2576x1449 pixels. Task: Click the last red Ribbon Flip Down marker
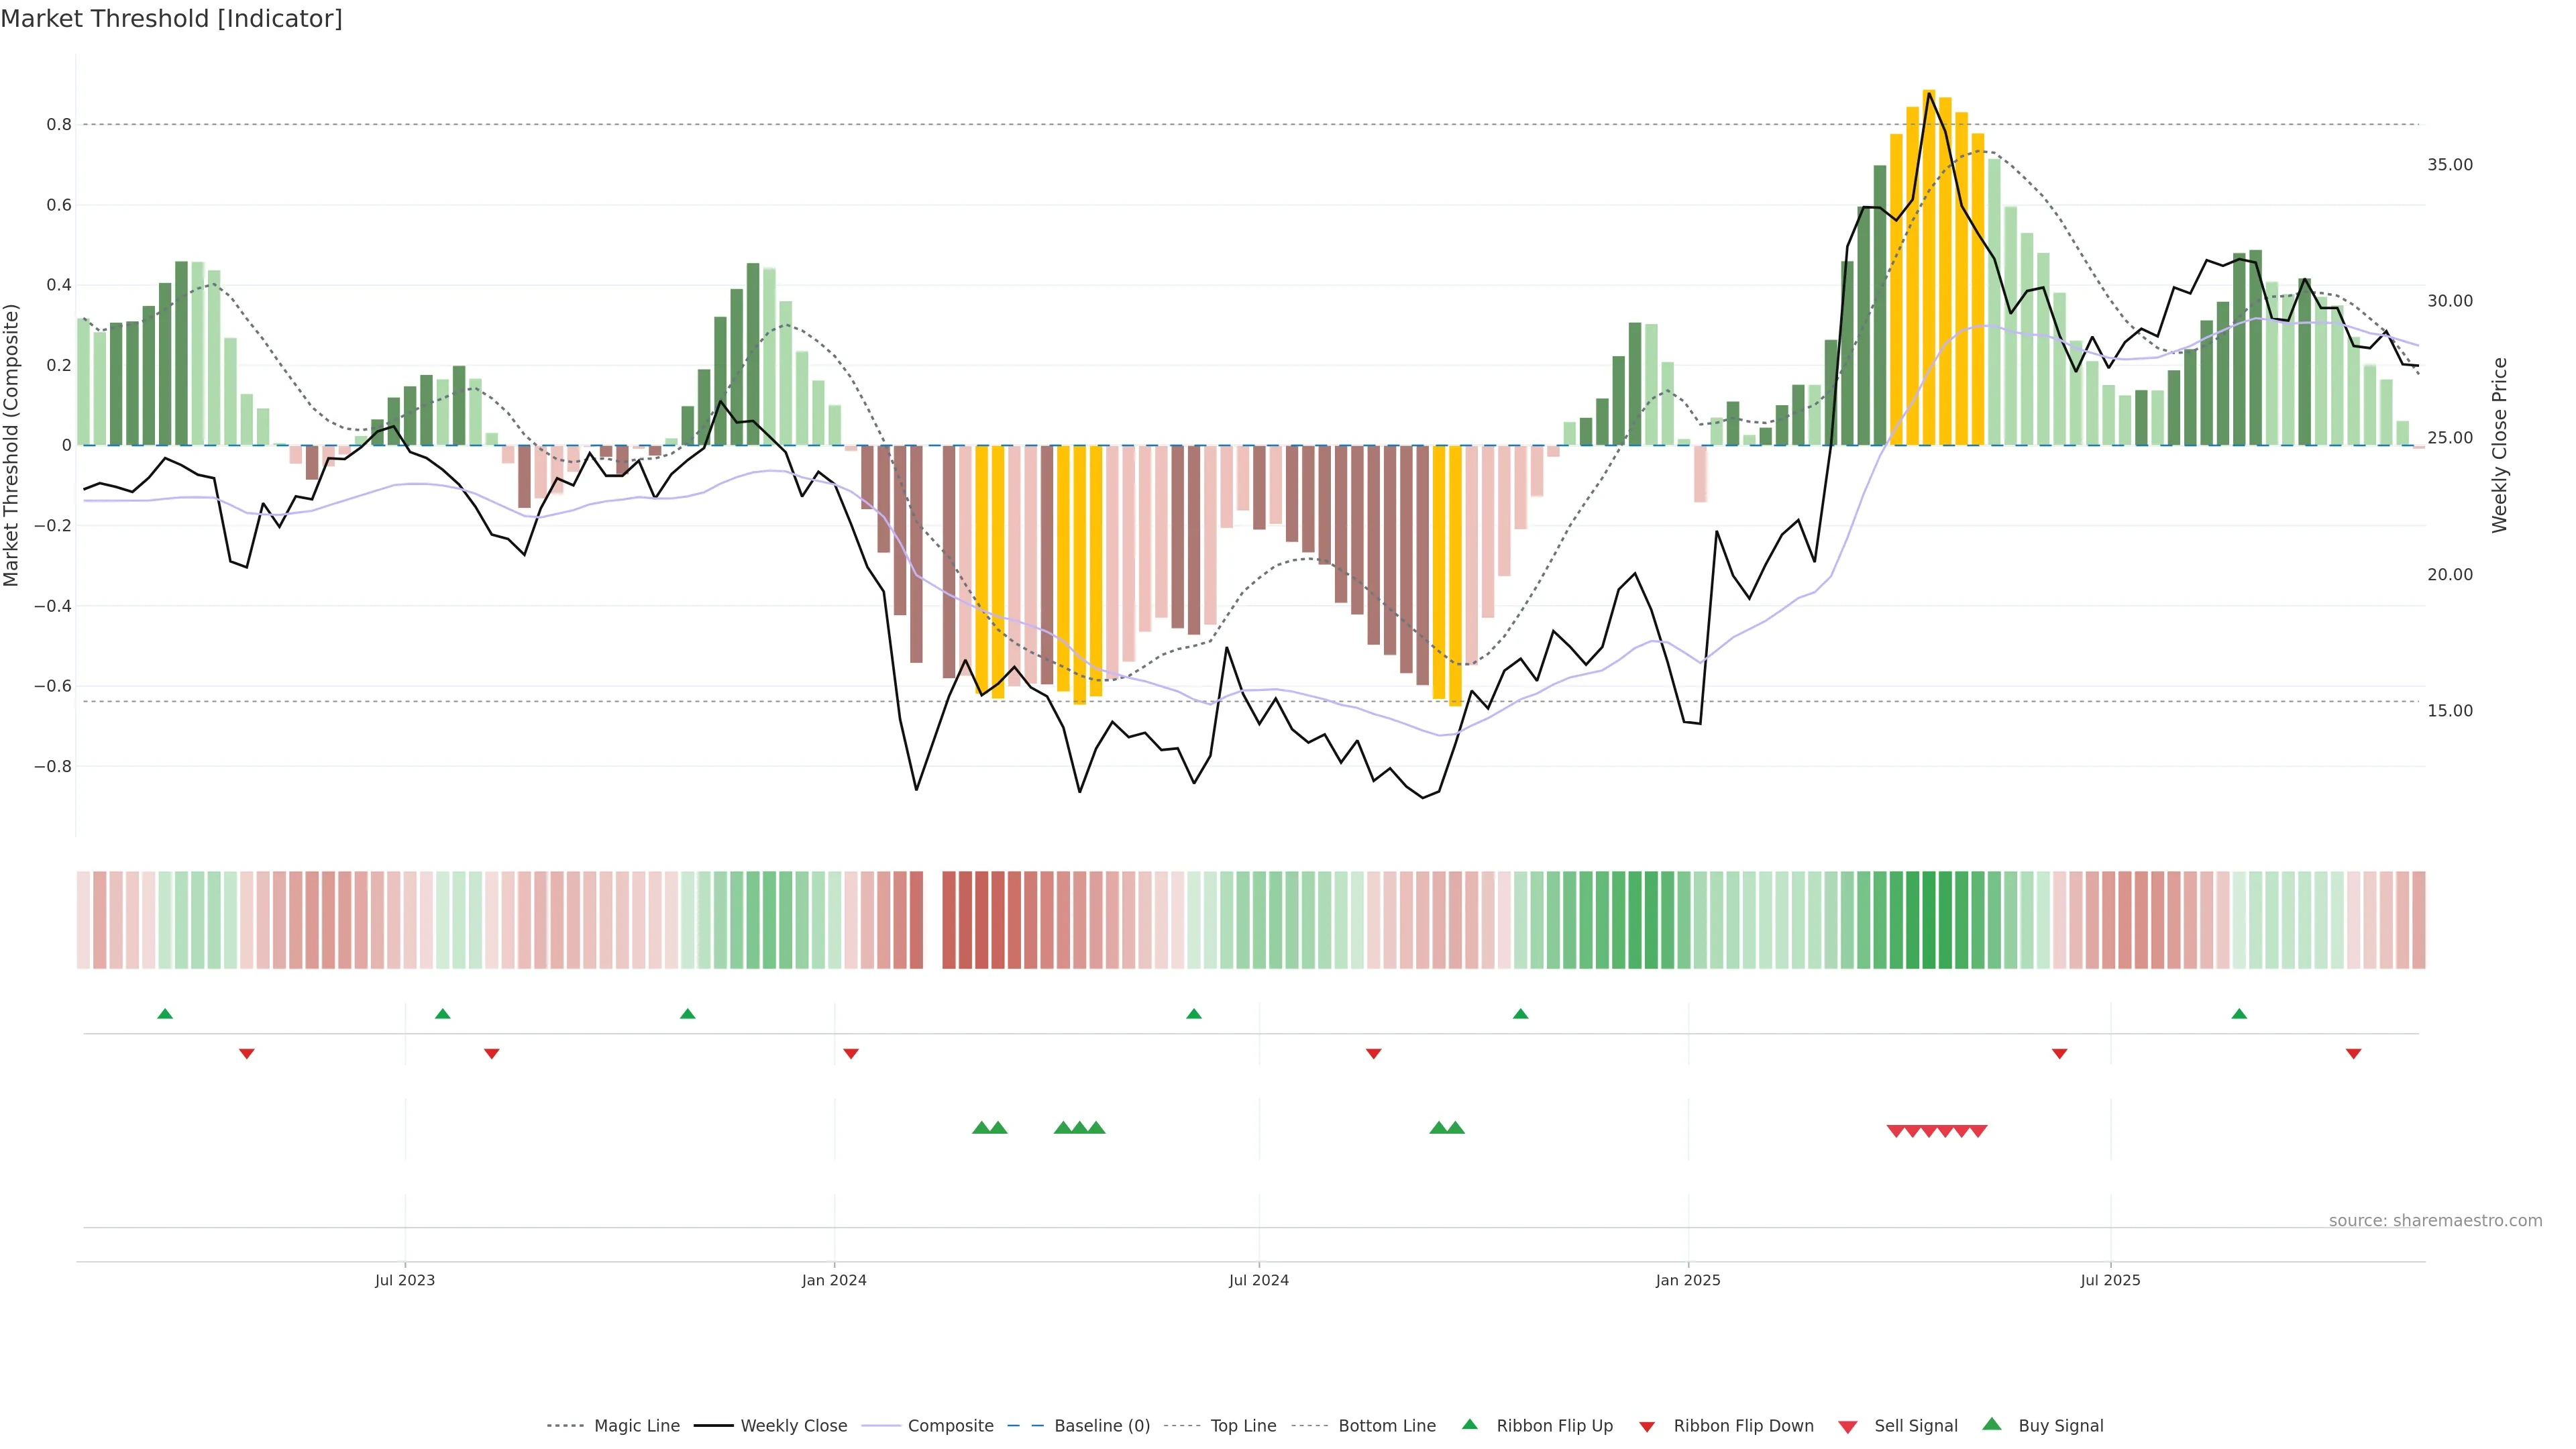click(x=2353, y=1053)
